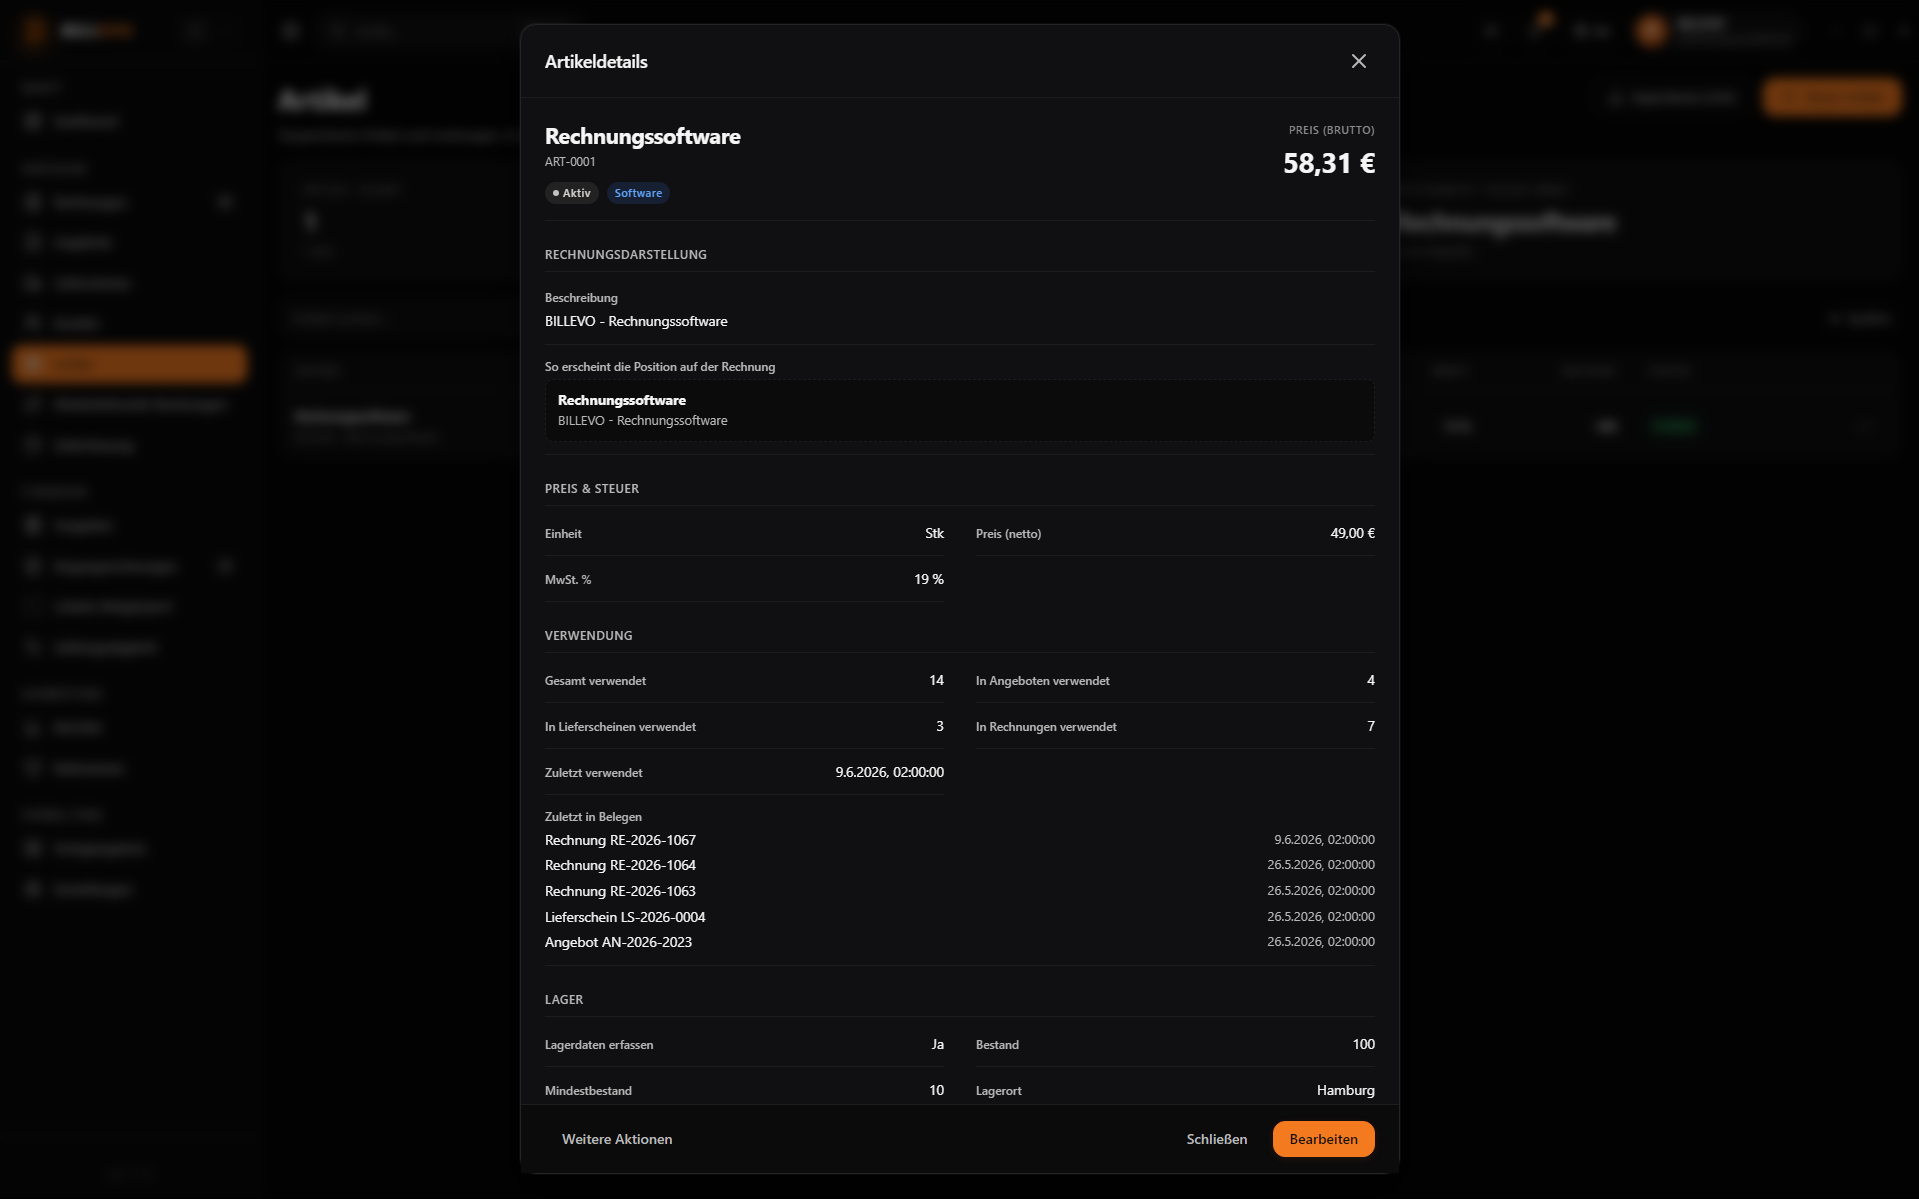
Task: Click the Mindestbestand value 10
Action: [936, 1090]
